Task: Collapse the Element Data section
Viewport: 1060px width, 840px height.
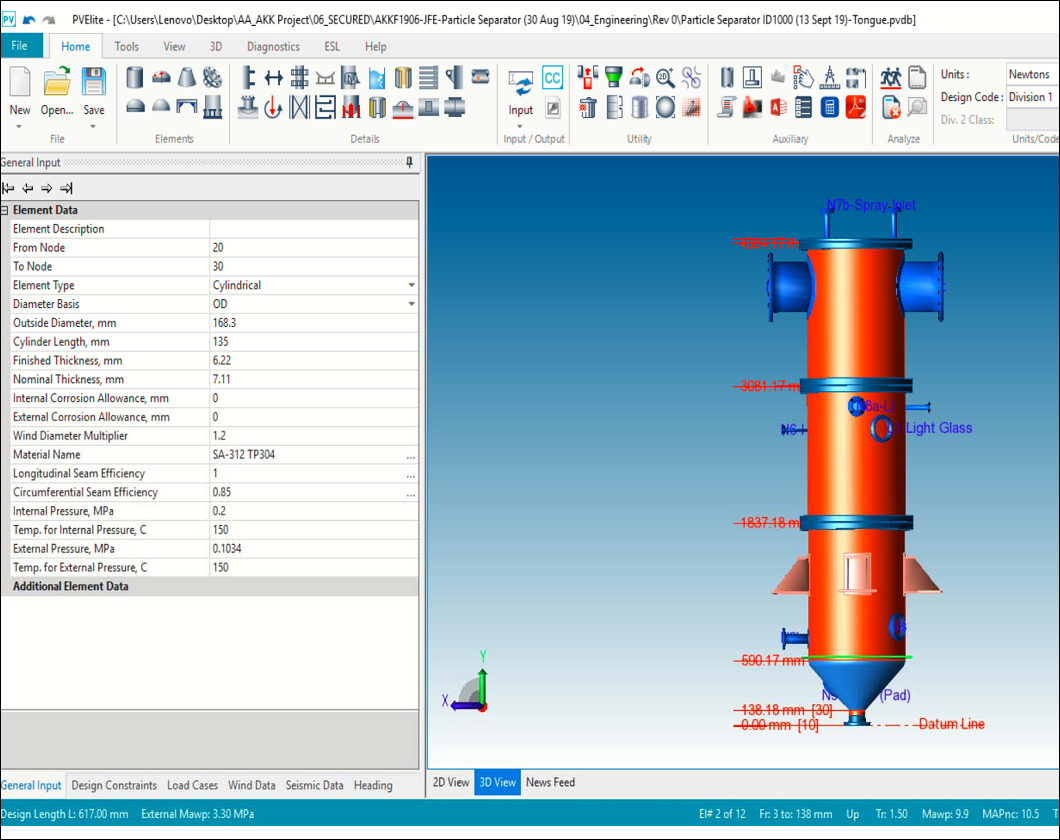Action: point(6,210)
